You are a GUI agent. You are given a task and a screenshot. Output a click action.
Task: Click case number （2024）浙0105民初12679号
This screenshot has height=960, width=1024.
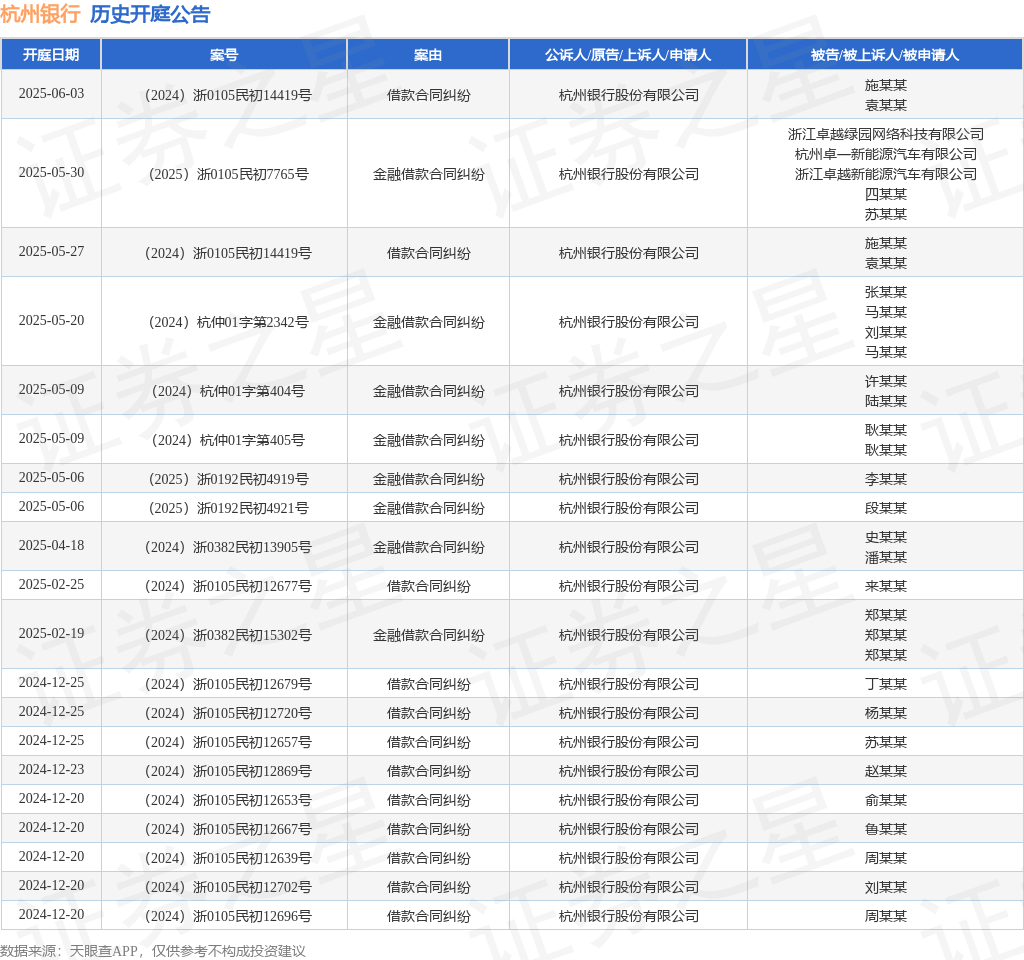[225, 684]
